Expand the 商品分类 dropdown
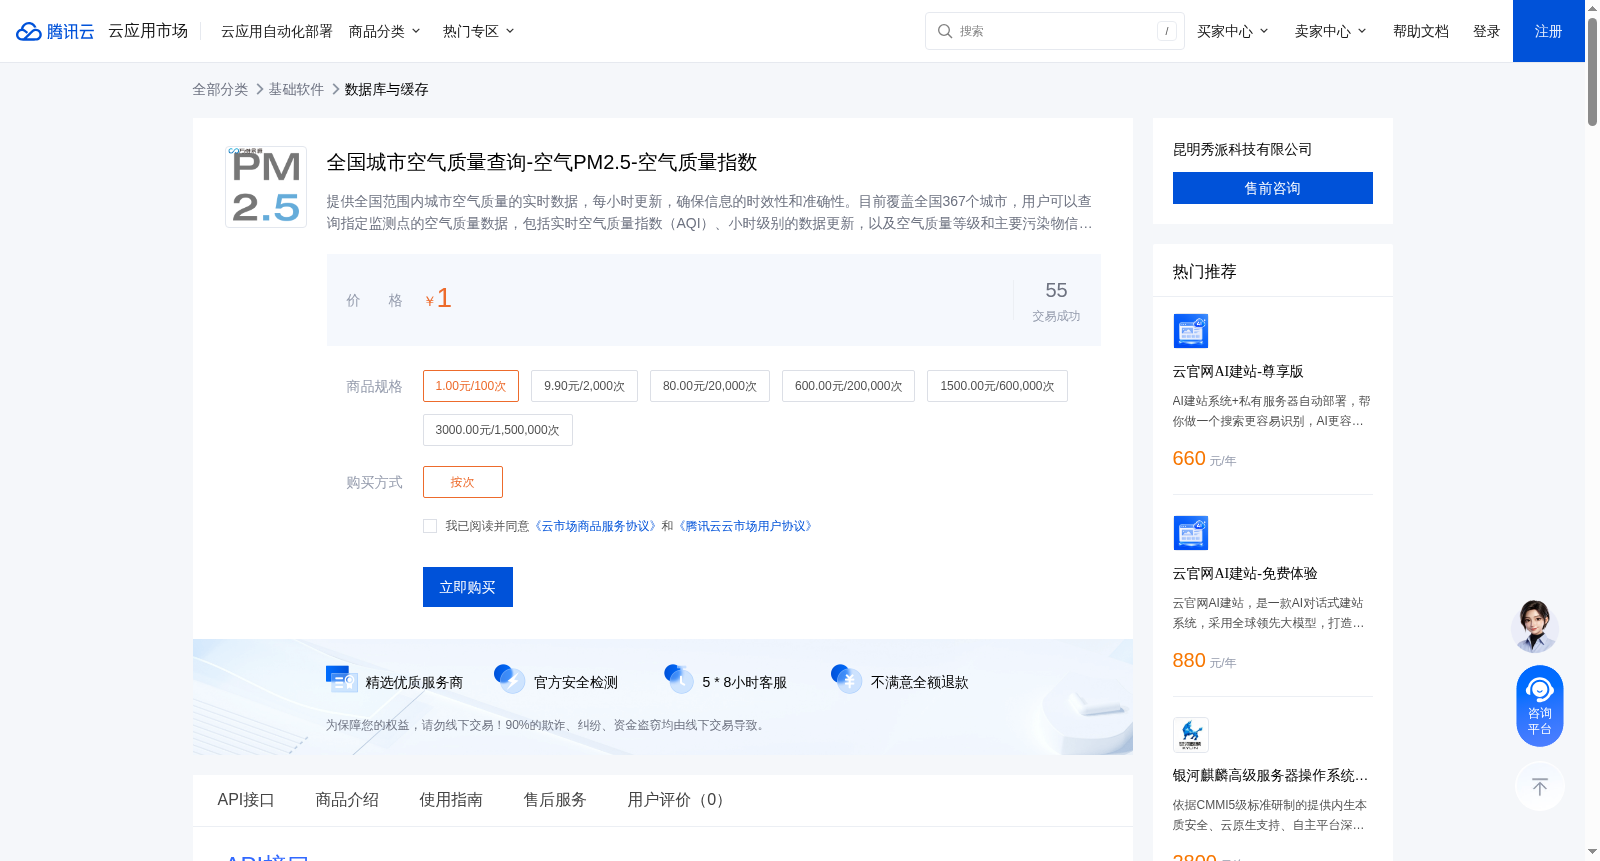 [x=385, y=31]
